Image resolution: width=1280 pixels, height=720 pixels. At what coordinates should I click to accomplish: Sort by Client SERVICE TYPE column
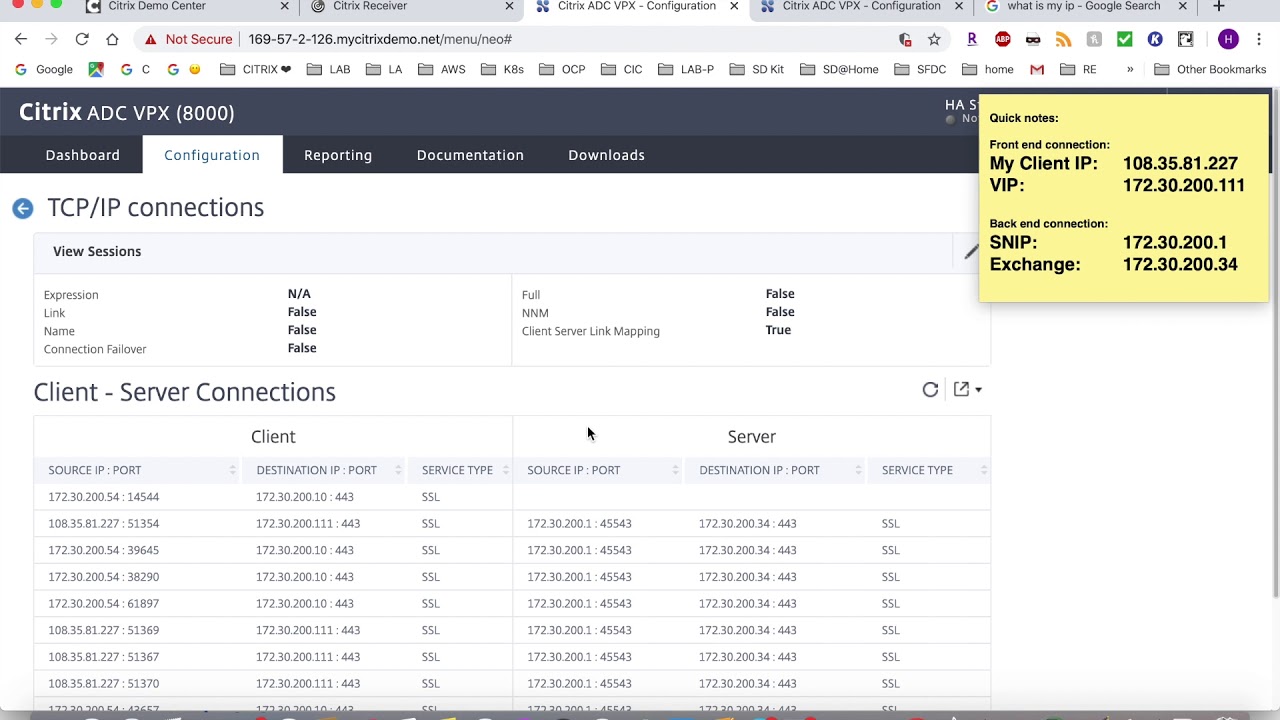(x=458, y=470)
